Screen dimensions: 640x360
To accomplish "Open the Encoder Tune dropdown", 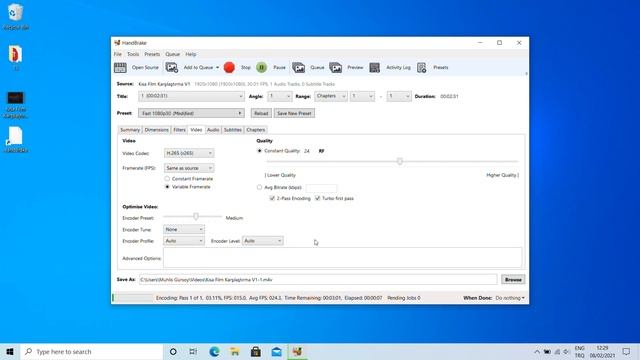I will 184,229.
